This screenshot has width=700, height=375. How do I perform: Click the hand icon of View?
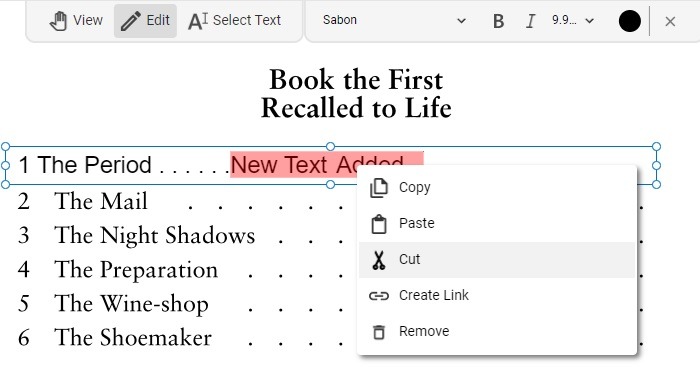58,21
